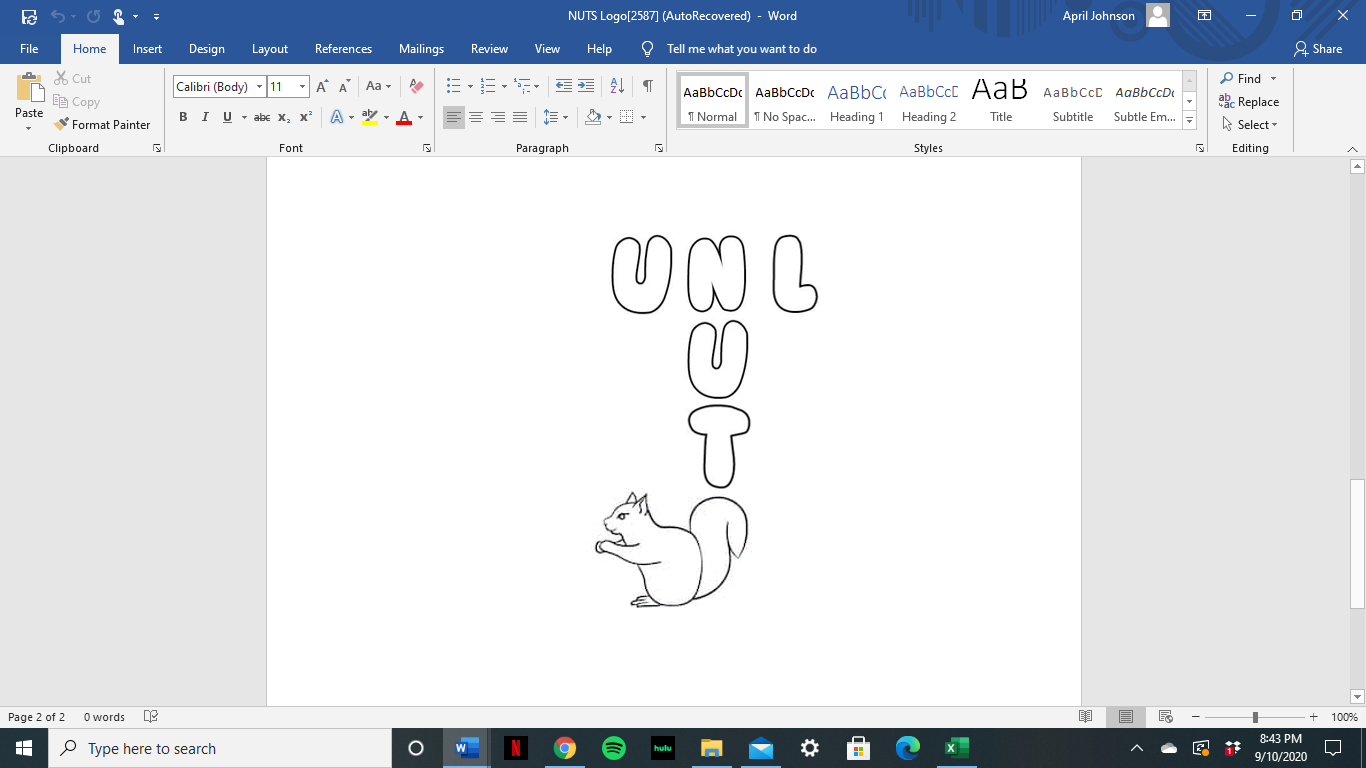
Task: Click the Clear All Formatting icon
Action: [417, 87]
